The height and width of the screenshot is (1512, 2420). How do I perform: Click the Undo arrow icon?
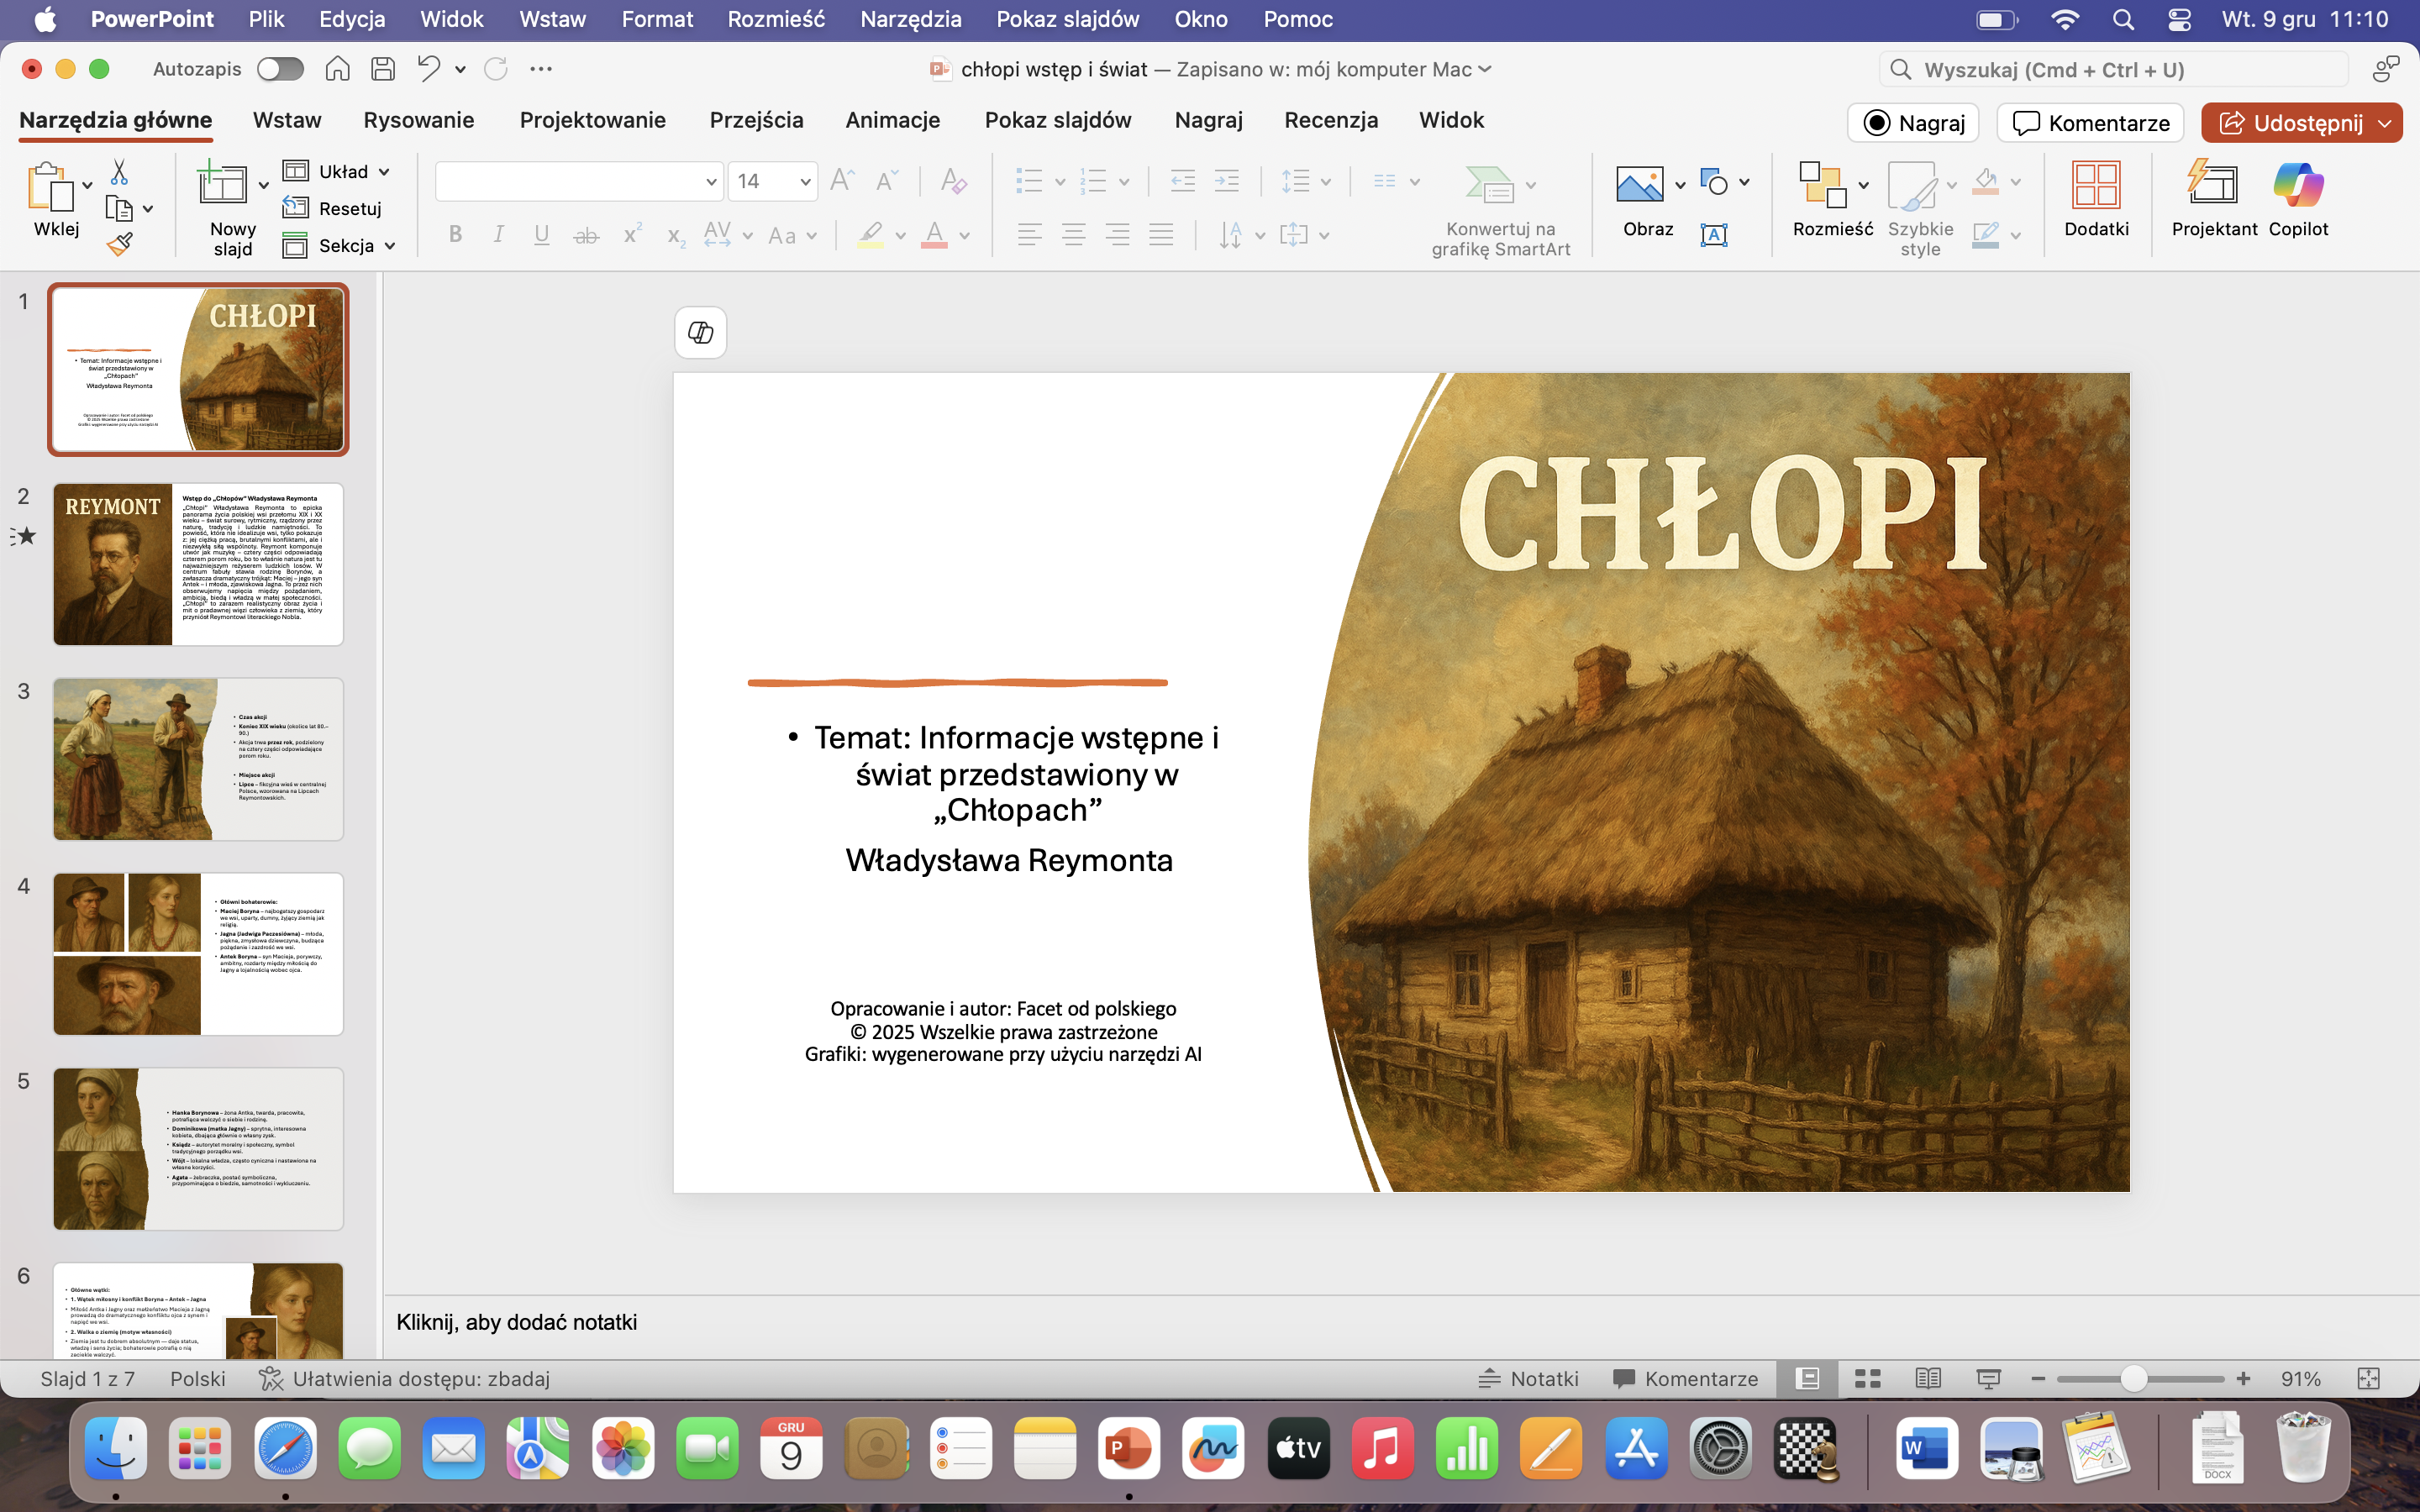click(x=428, y=69)
